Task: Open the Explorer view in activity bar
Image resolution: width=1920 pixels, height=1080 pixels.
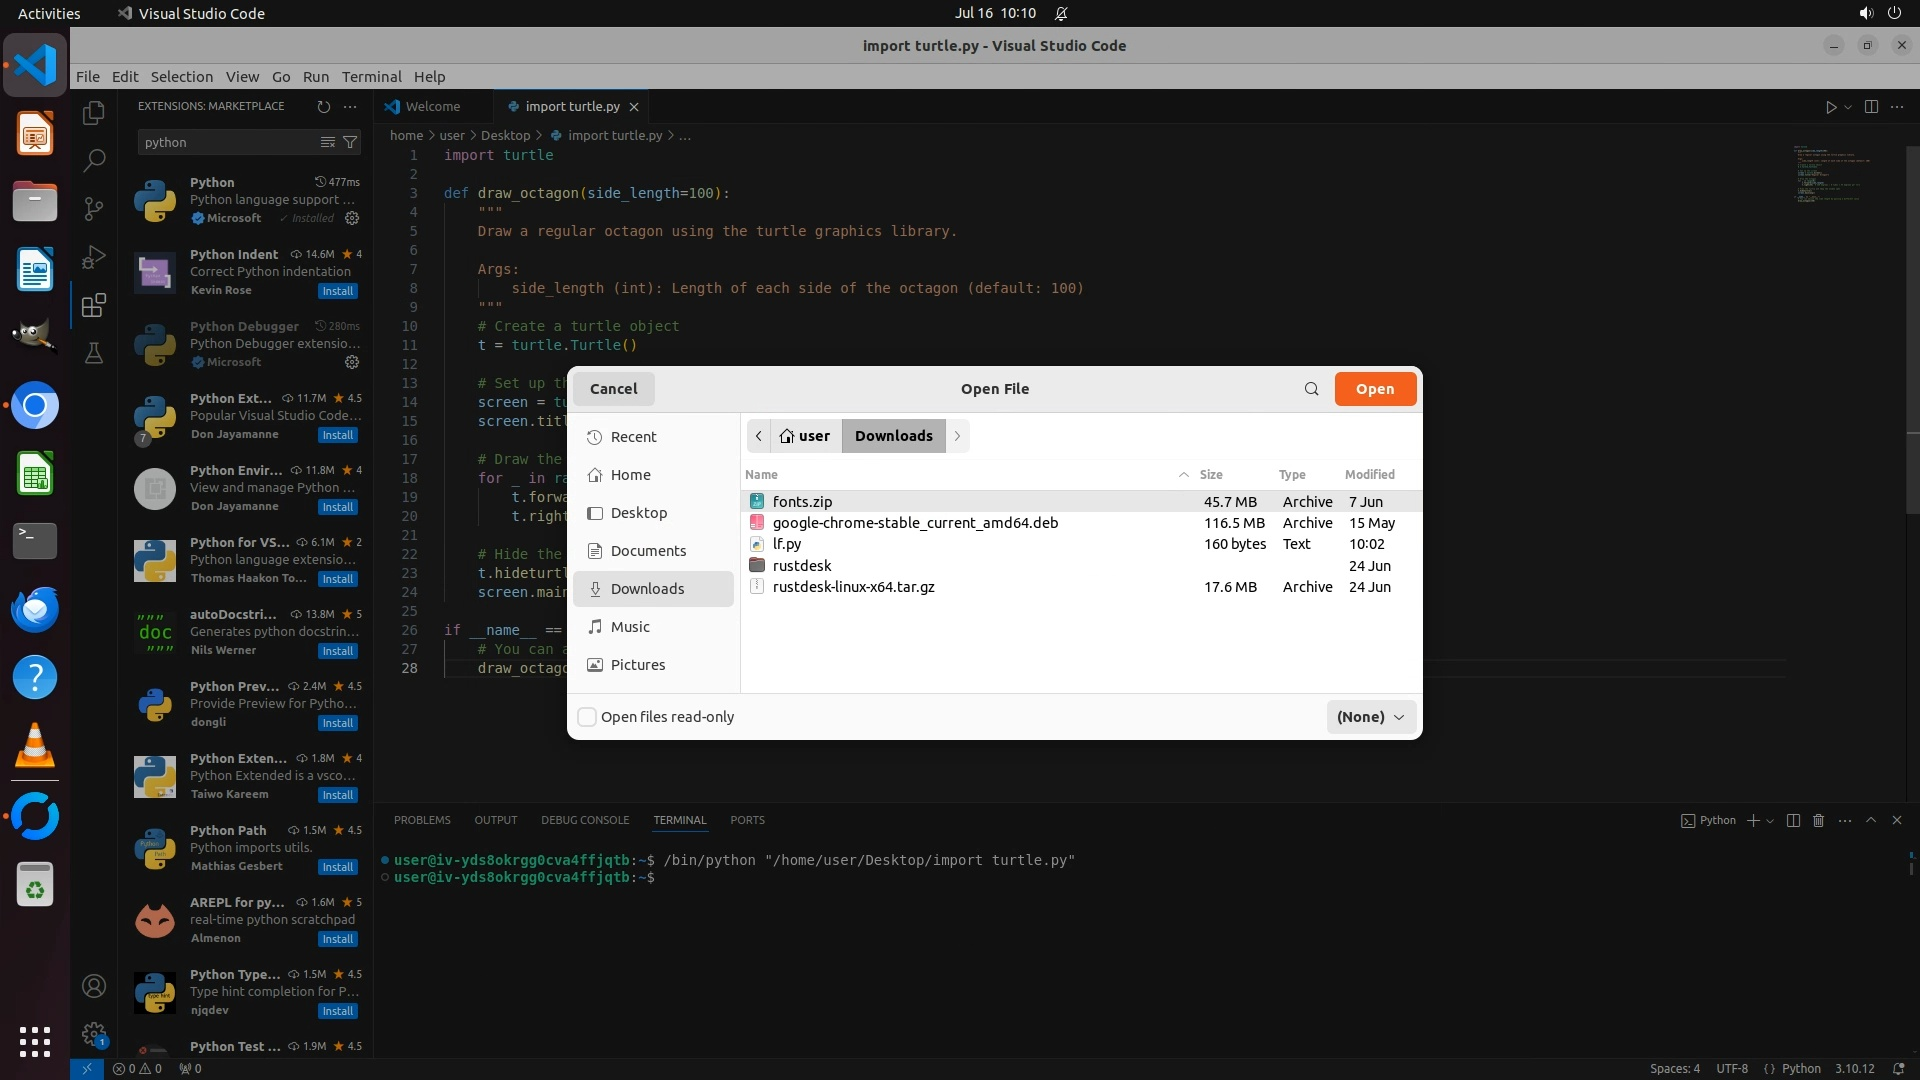Action: [94, 113]
